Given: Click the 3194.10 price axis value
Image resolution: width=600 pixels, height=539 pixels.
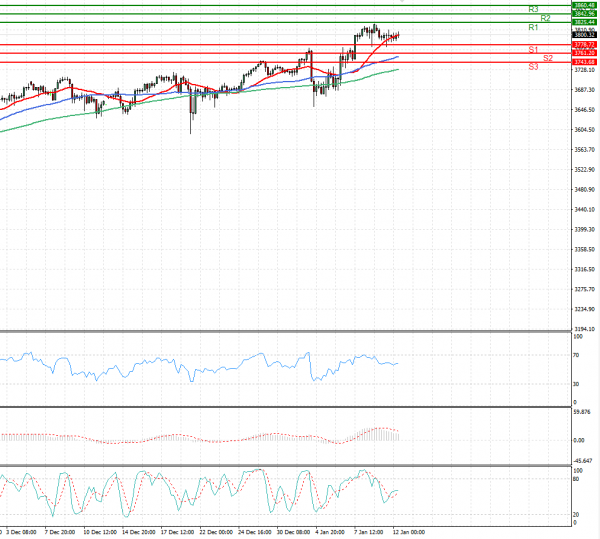Looking at the screenshot, I should pos(585,329).
